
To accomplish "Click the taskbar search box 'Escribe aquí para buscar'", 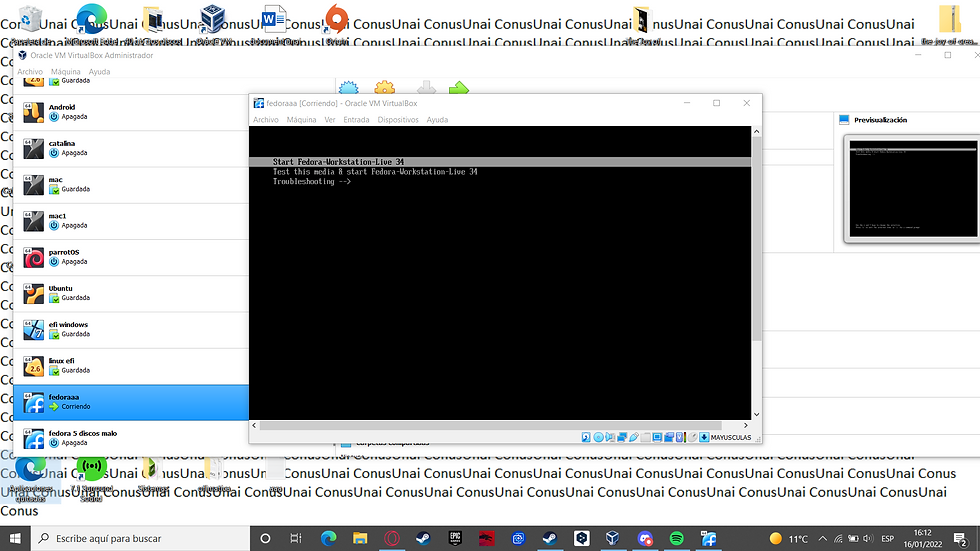I will (140, 538).
